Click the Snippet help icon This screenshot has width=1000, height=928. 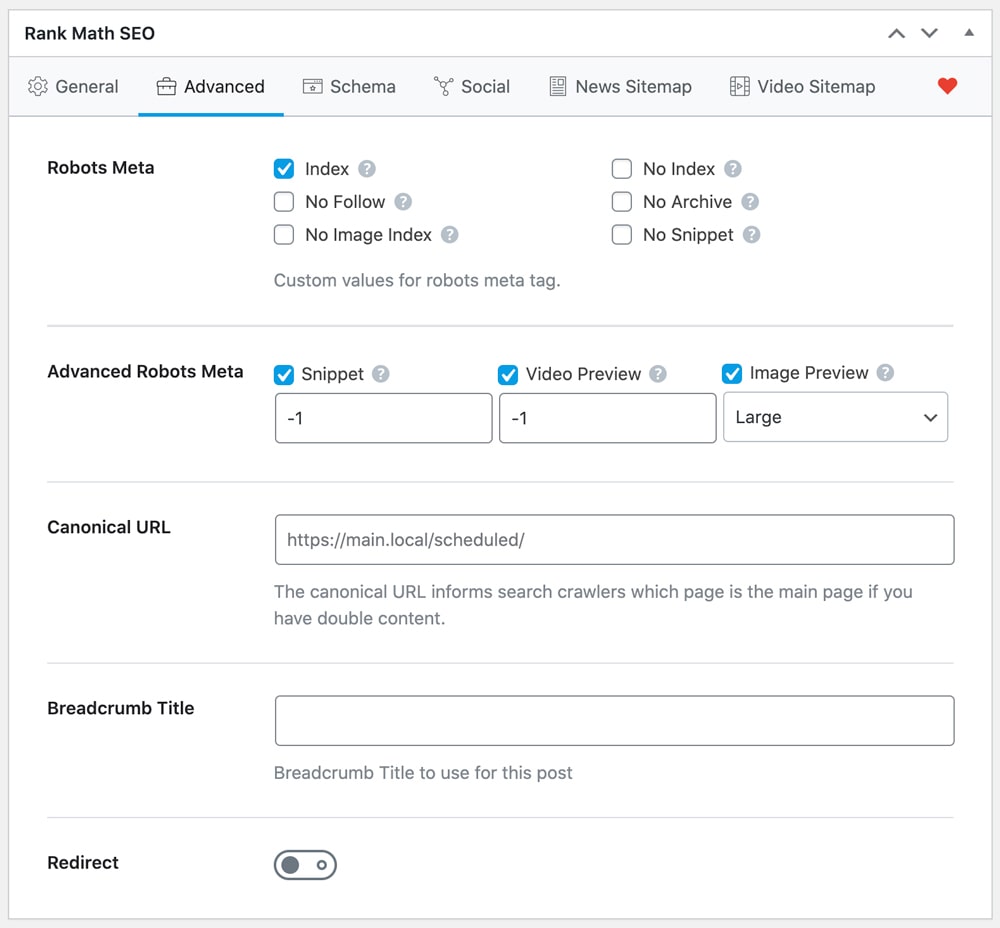[381, 373]
